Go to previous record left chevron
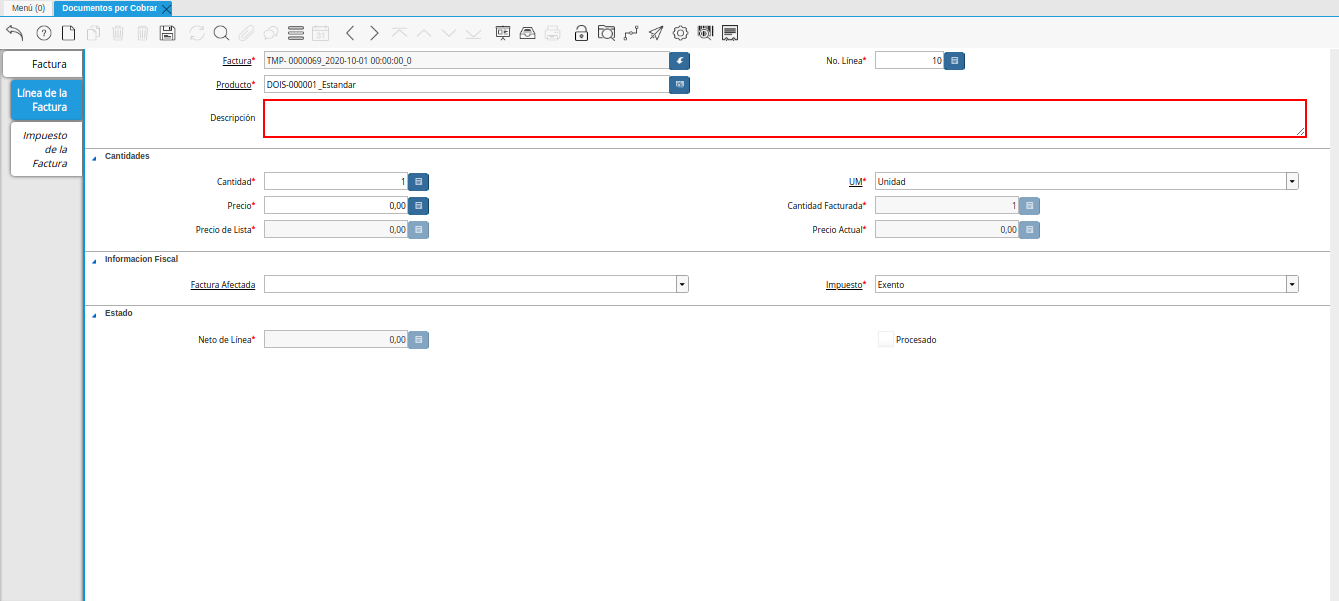 click(350, 33)
